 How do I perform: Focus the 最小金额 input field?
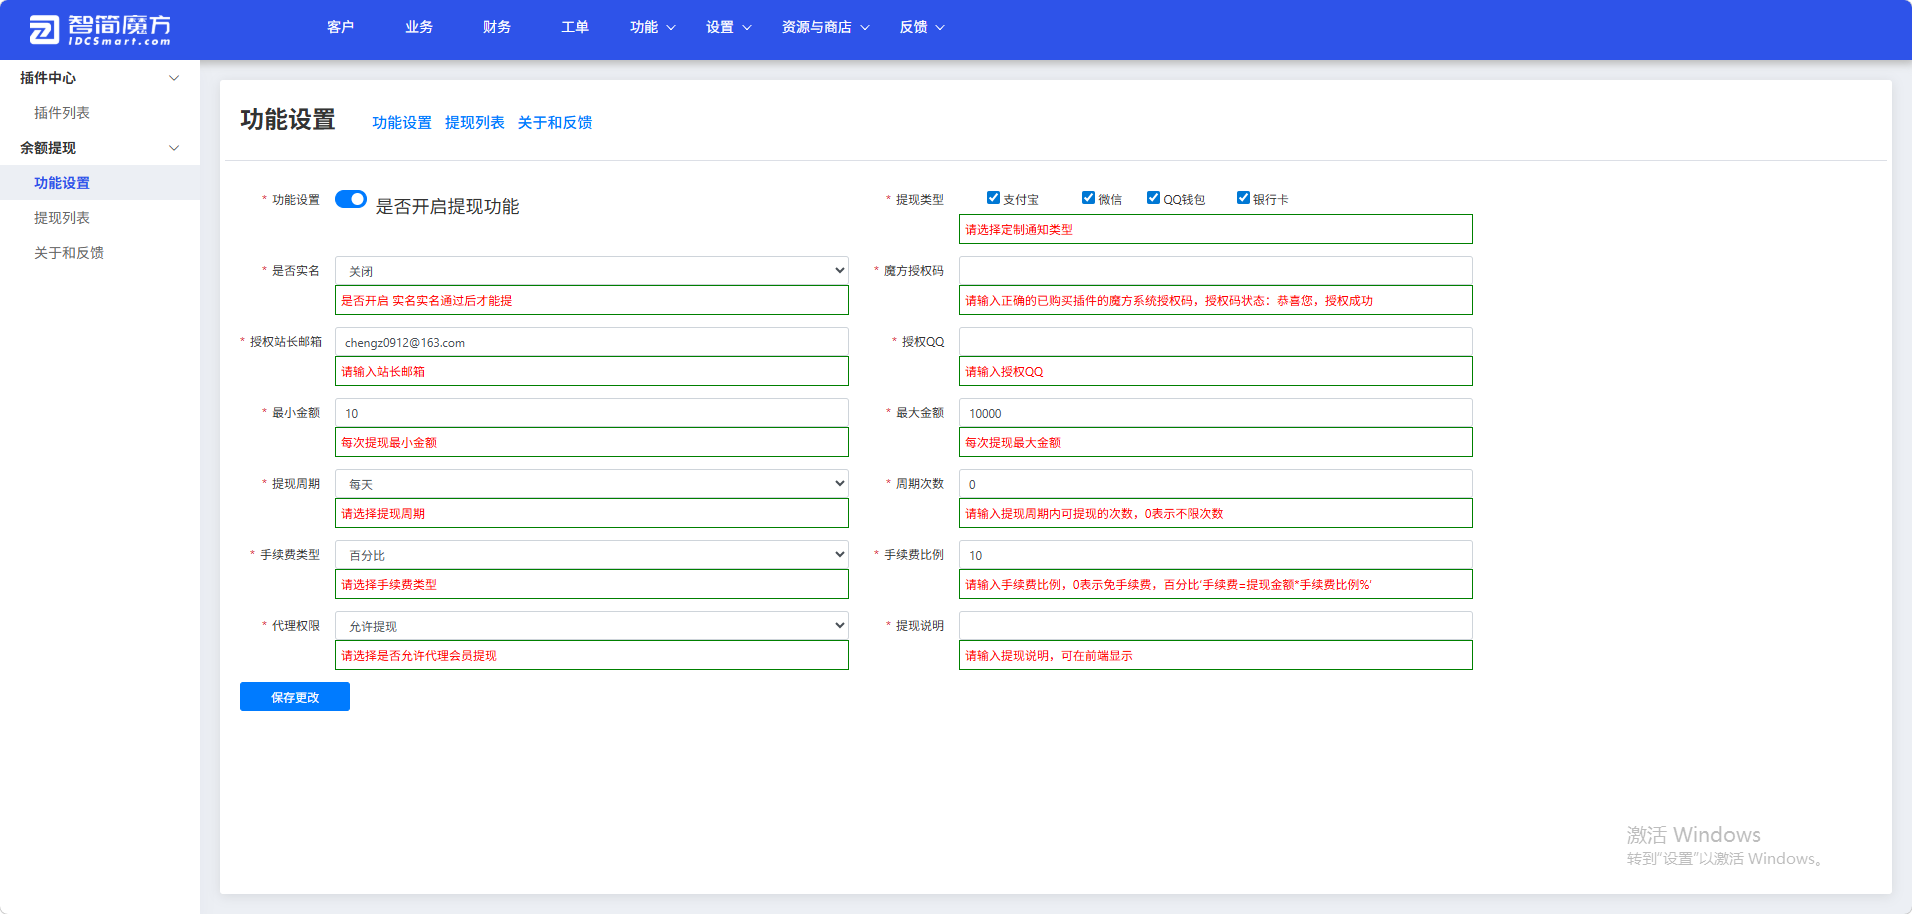pyautogui.click(x=592, y=413)
